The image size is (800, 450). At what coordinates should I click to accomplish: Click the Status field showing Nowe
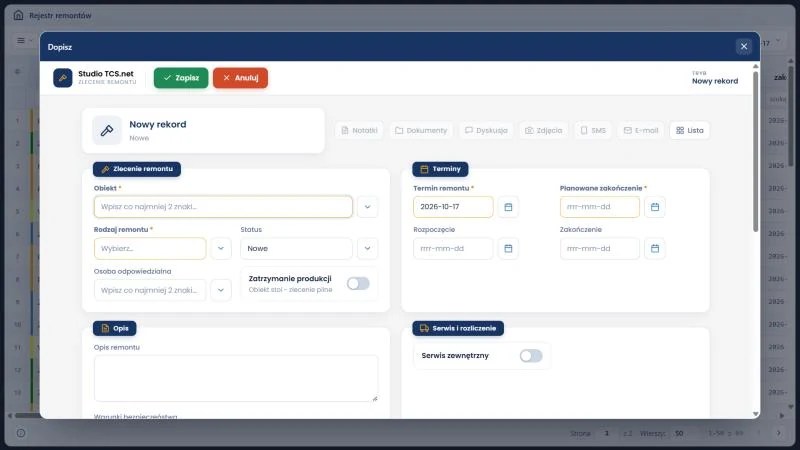click(296, 248)
